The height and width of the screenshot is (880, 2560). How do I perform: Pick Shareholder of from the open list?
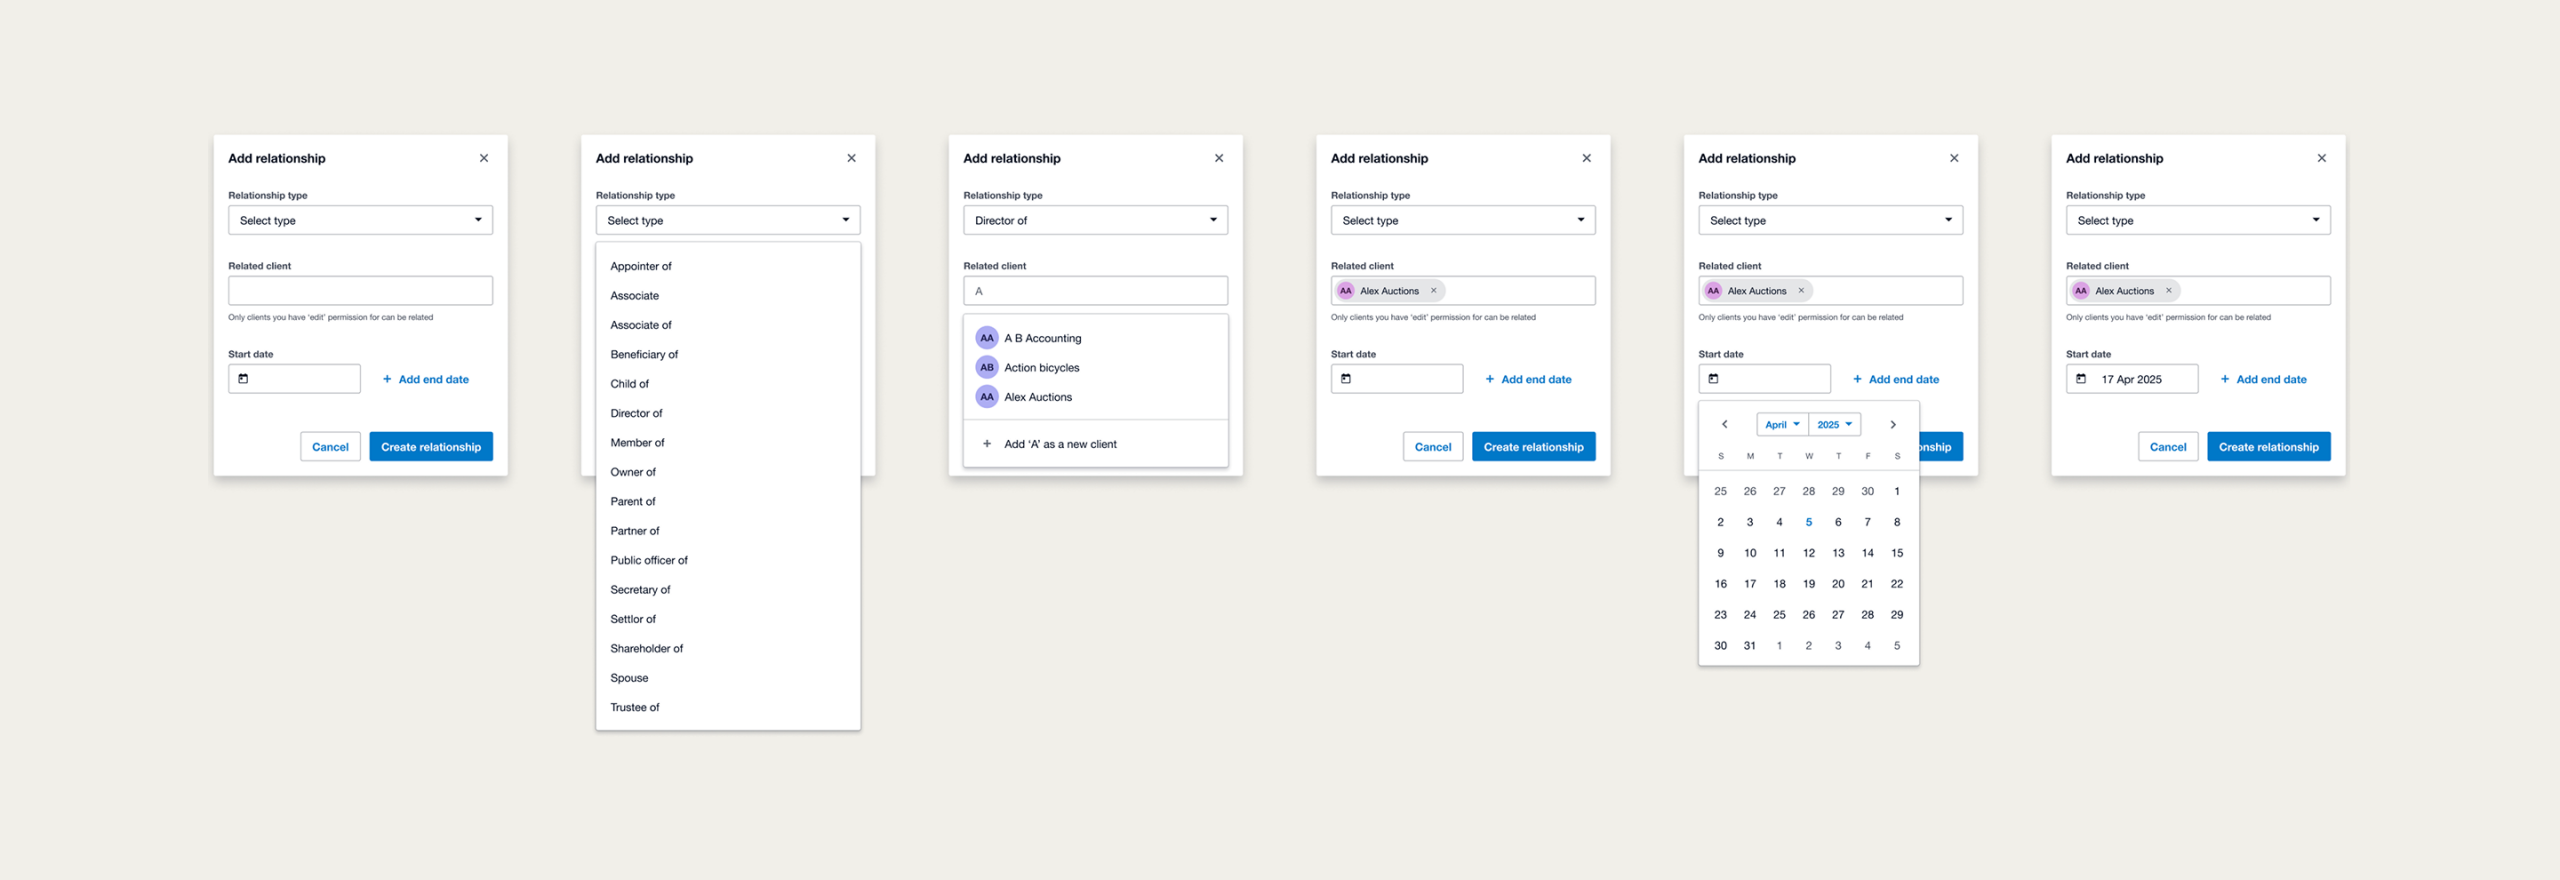[647, 648]
